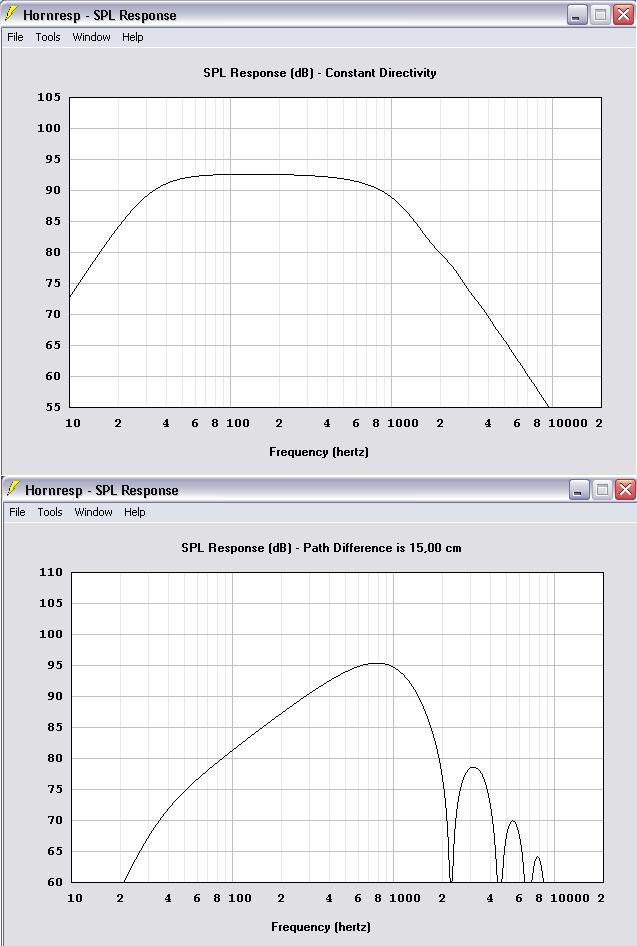Open Tools menu in Constant Directivity window
The height and width of the screenshot is (946, 637).
click(x=48, y=37)
